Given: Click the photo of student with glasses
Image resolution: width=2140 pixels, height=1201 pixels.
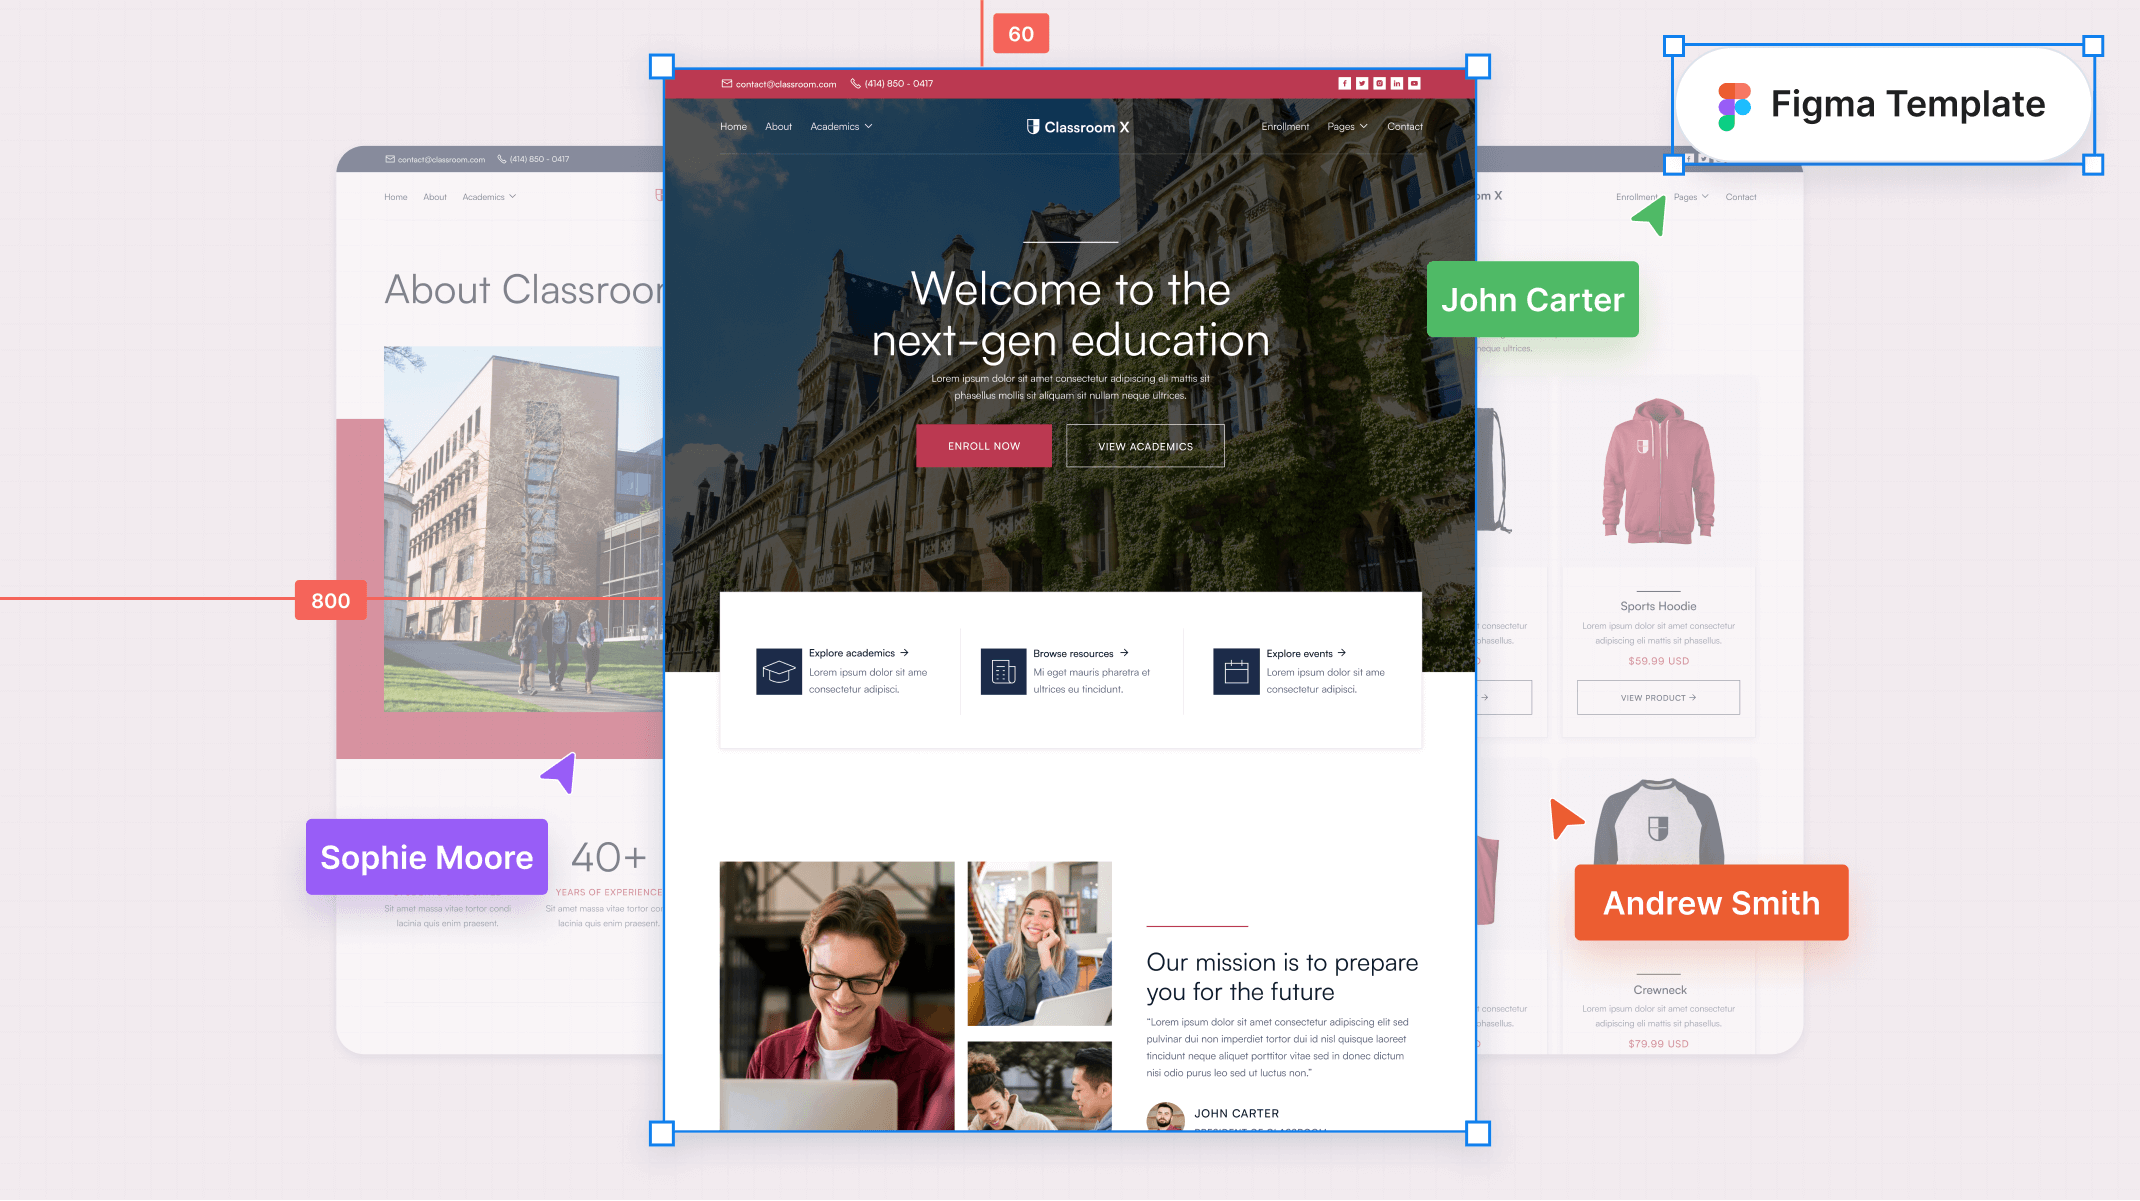Looking at the screenshot, I should click(x=837, y=996).
